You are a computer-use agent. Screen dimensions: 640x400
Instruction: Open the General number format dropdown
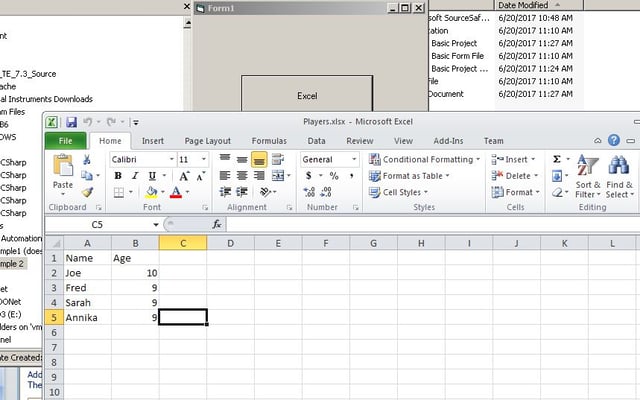354,159
